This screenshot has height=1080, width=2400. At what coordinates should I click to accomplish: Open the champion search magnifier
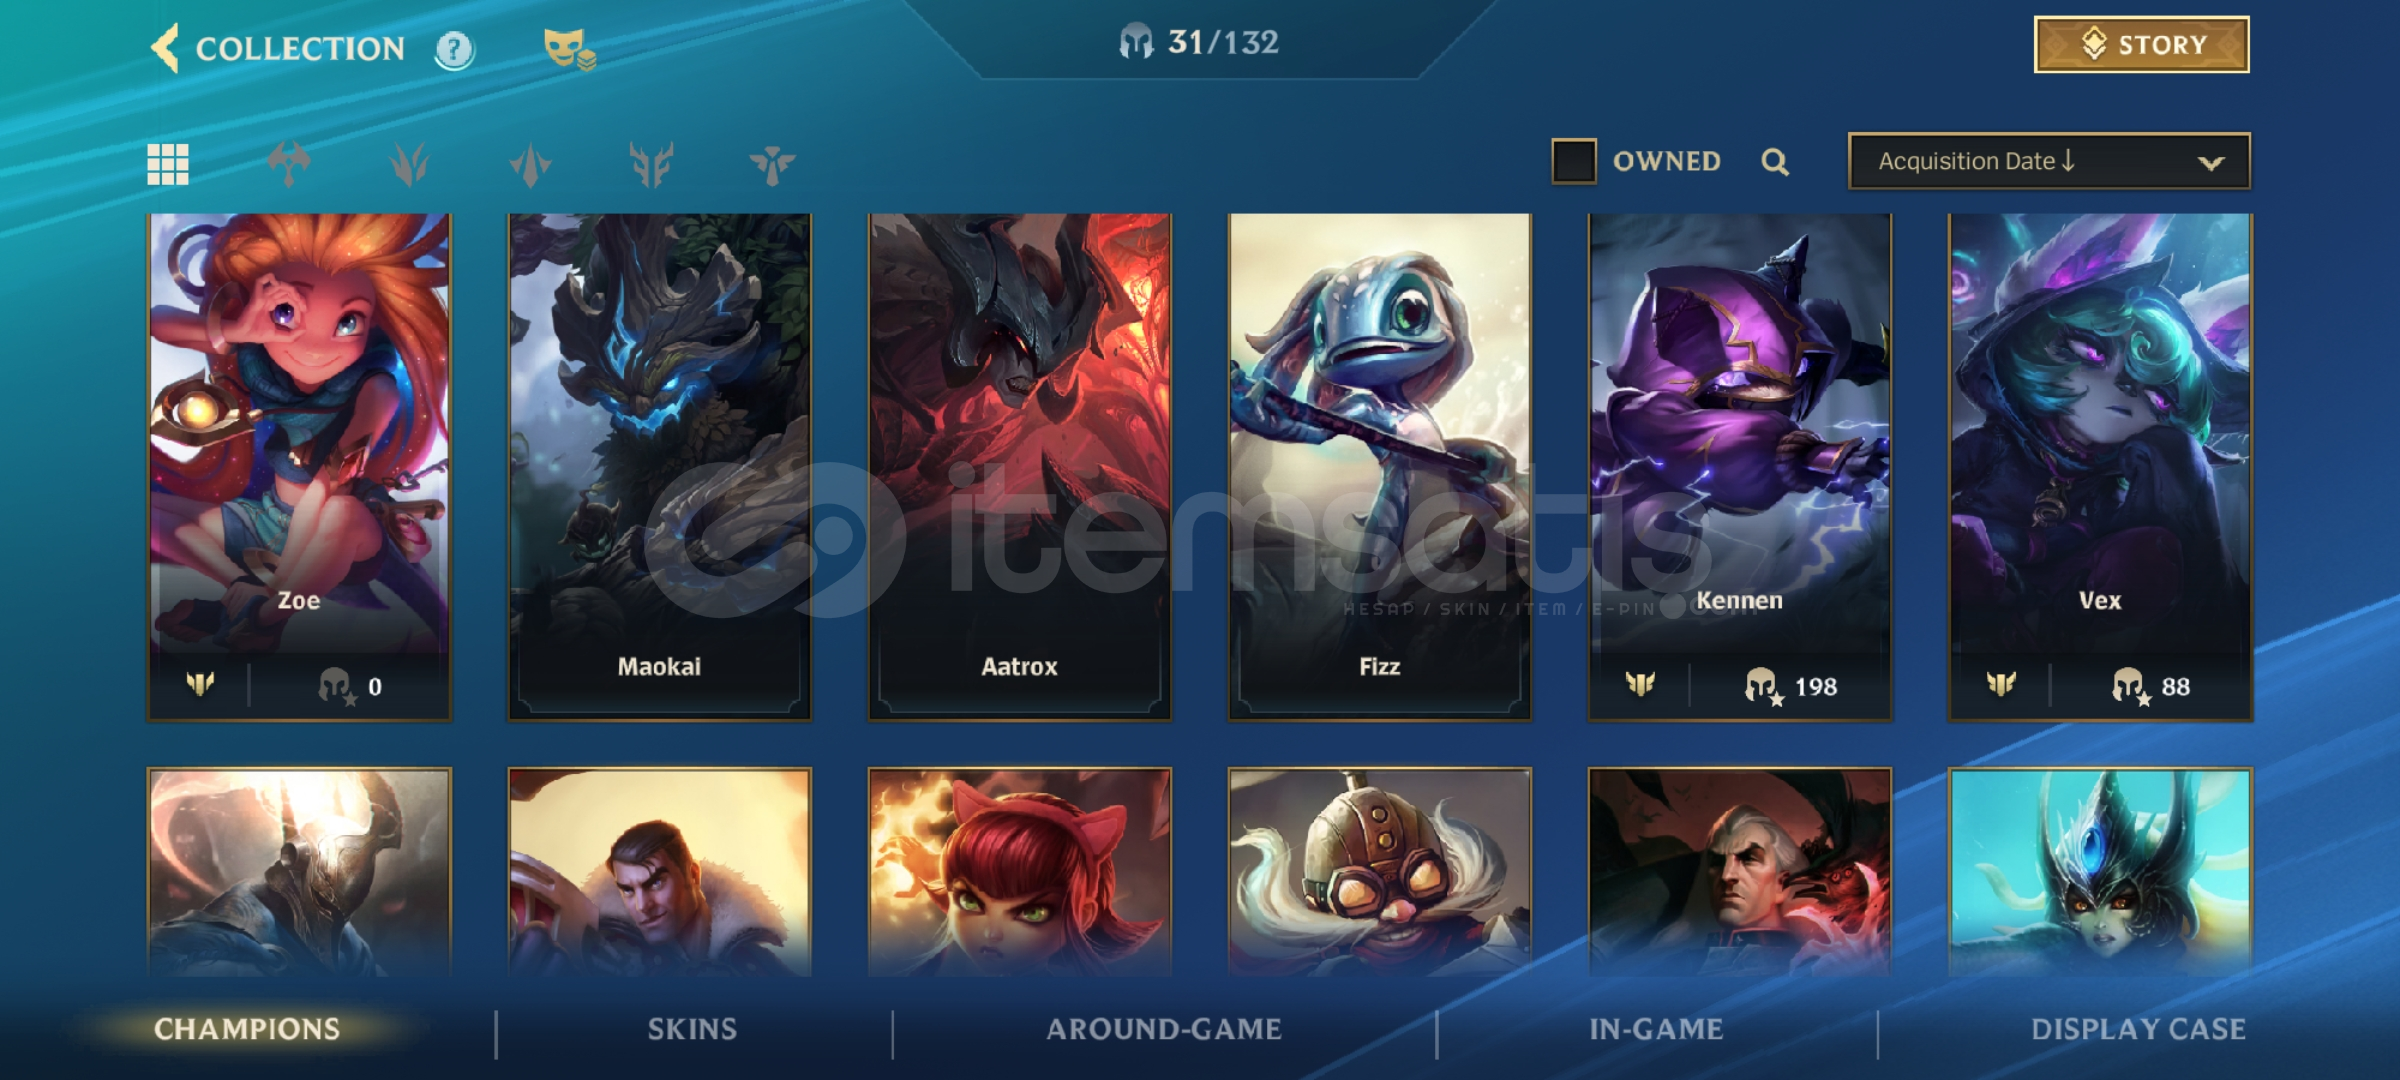(1775, 162)
